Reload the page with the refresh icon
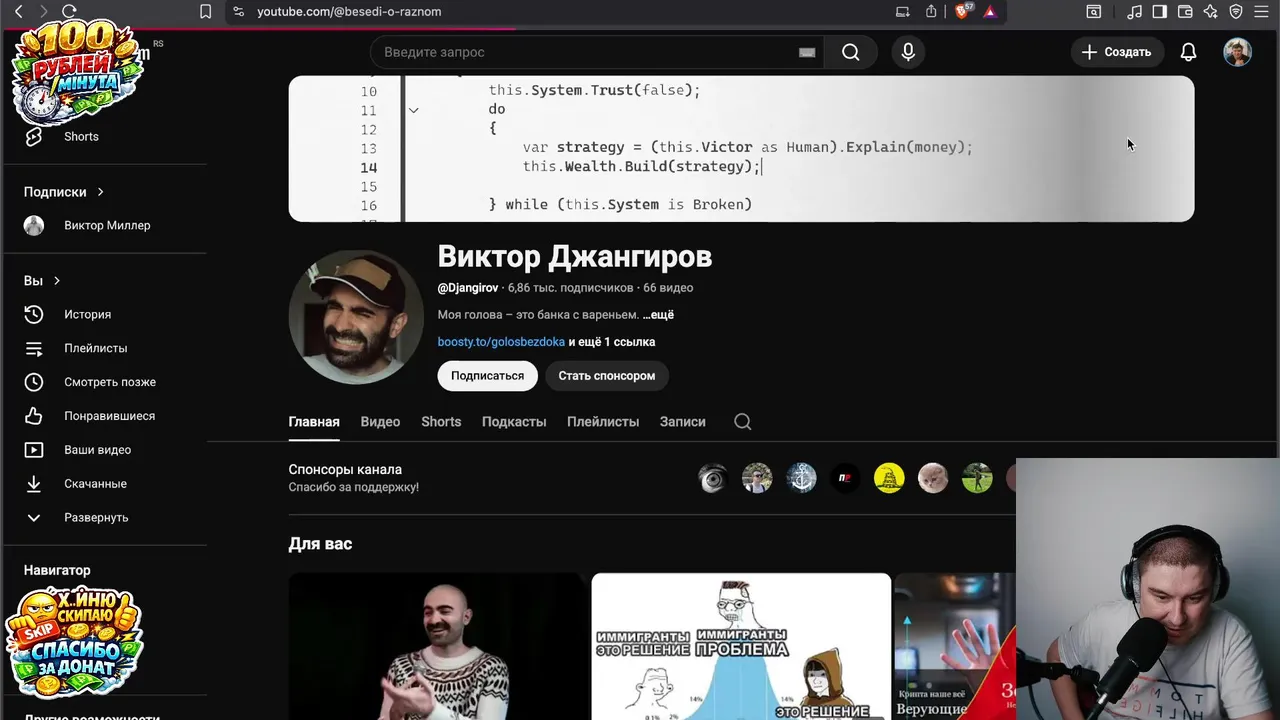Viewport: 1280px width, 720px height. click(69, 12)
